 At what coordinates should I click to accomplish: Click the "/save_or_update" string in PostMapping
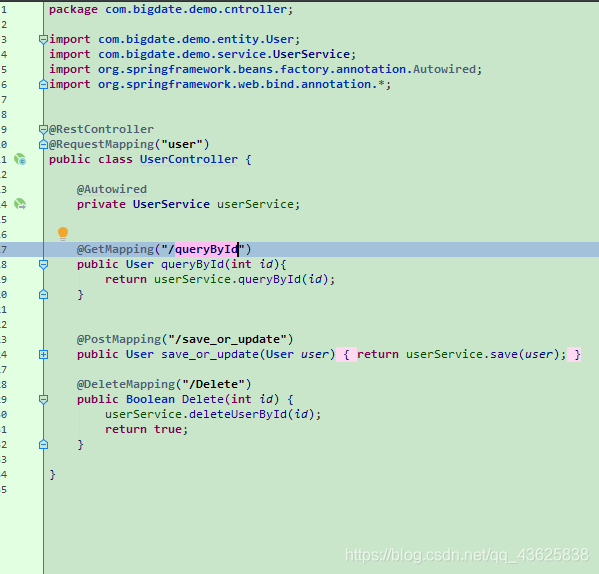pyautogui.click(x=227, y=340)
